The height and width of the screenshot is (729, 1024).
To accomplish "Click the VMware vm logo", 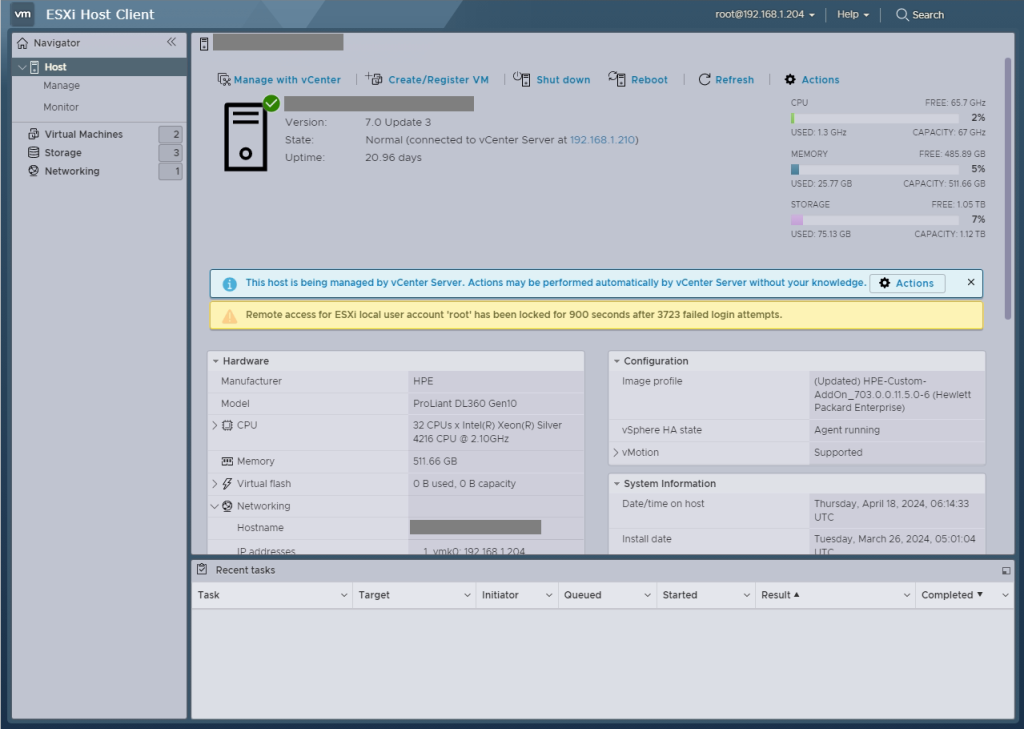I will coord(23,14).
